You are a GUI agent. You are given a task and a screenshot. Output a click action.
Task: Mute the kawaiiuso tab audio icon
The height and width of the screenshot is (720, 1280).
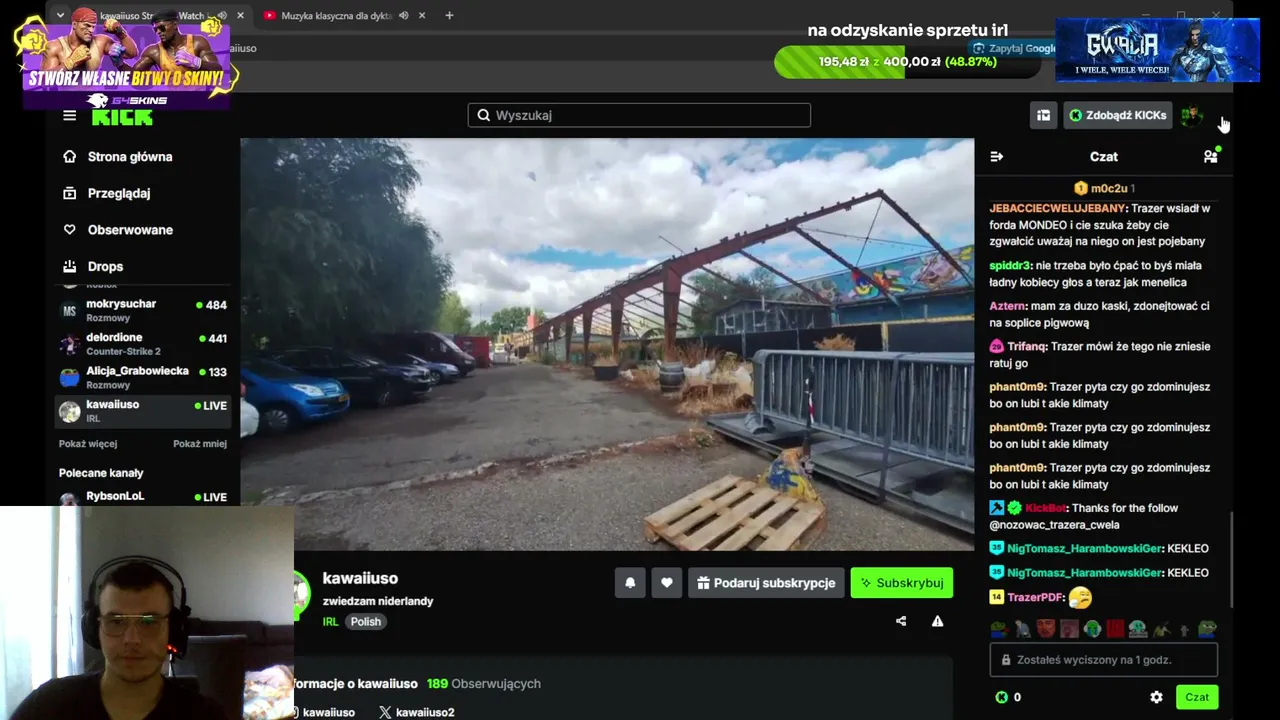coord(222,16)
